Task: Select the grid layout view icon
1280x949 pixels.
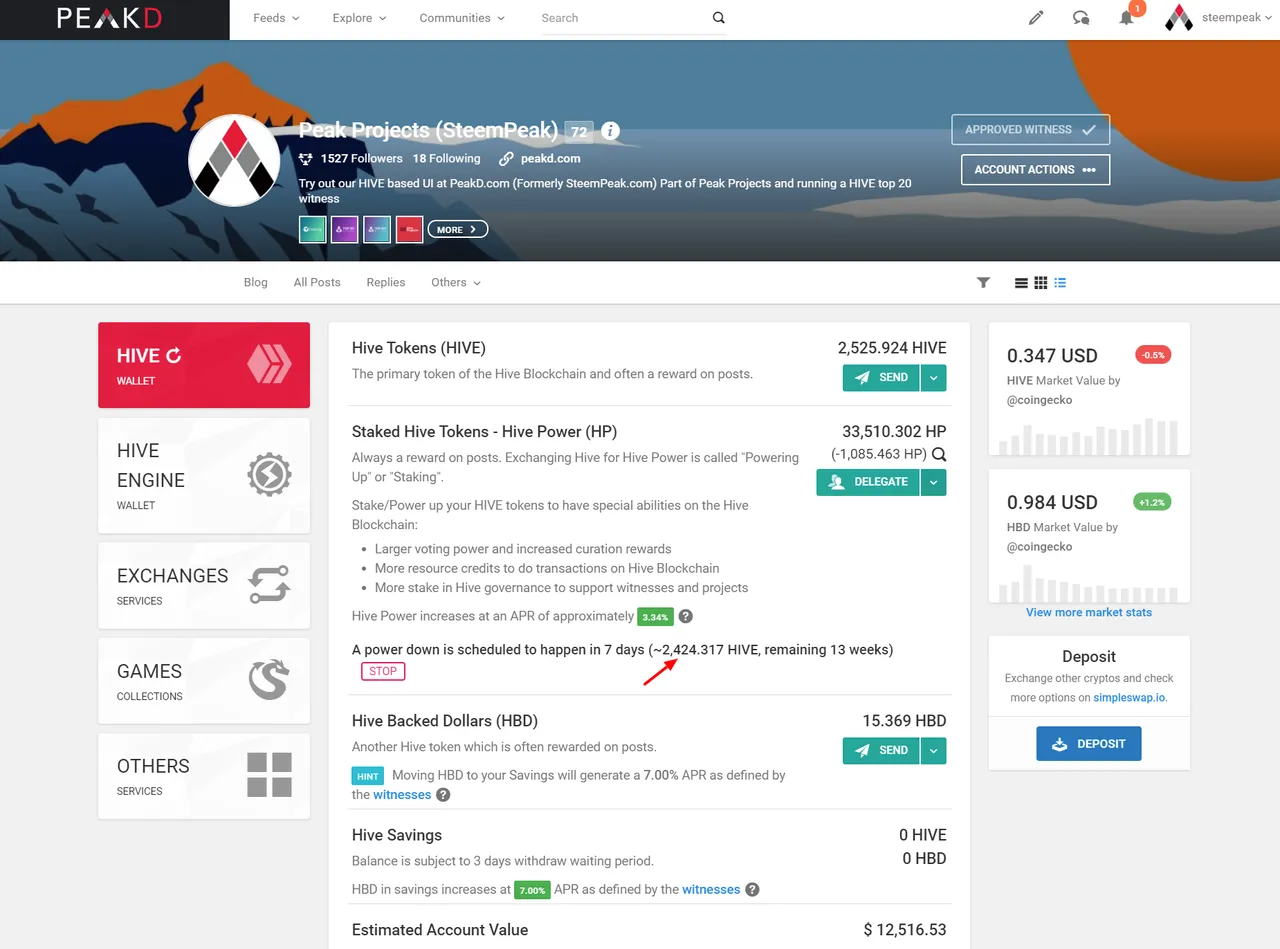Action: (1041, 283)
